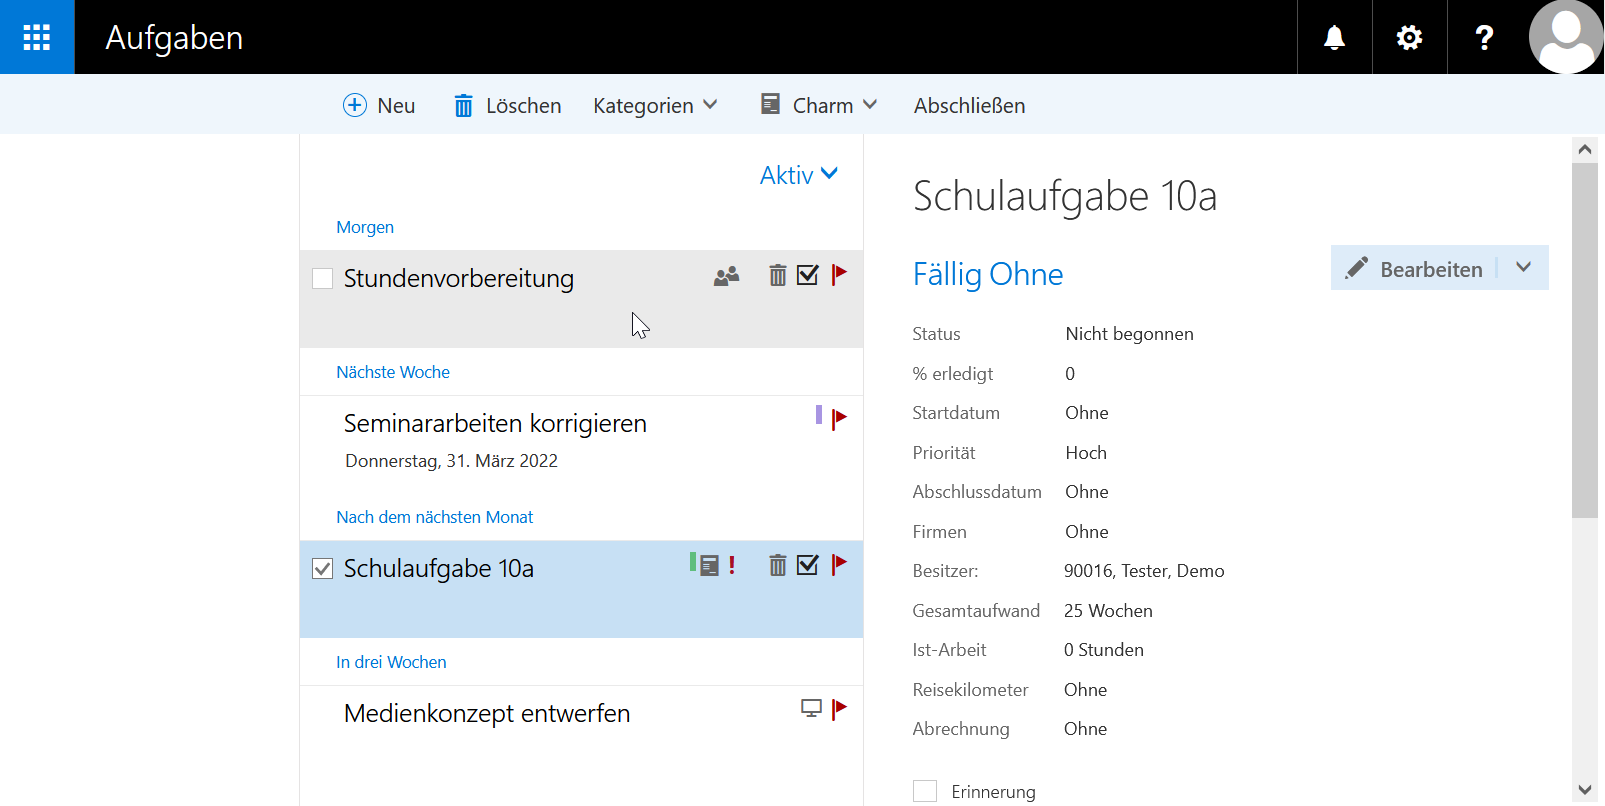
Task: Click the 0 Stunden Ist-Arbeit value
Action: click(1104, 650)
